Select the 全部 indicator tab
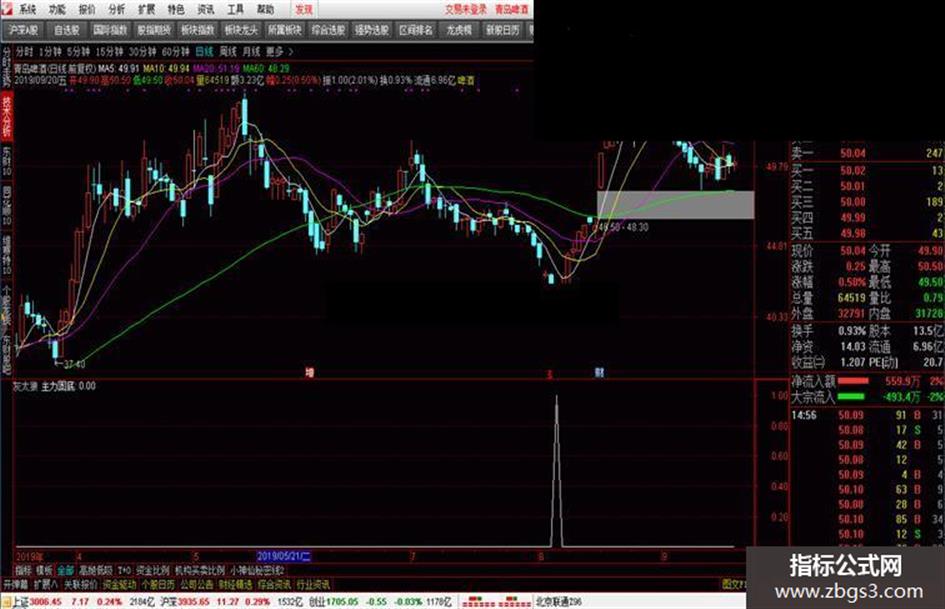 click(65, 570)
